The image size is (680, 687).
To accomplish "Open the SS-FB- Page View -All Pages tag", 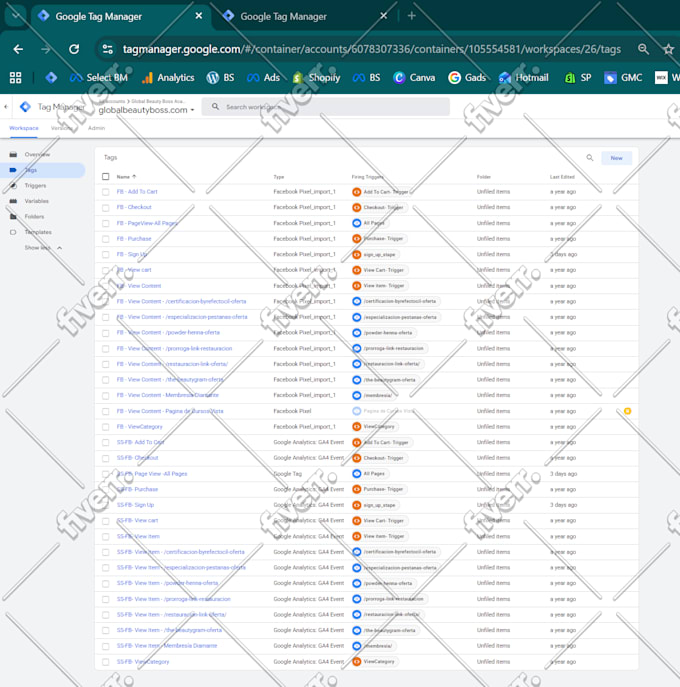I will point(152,474).
